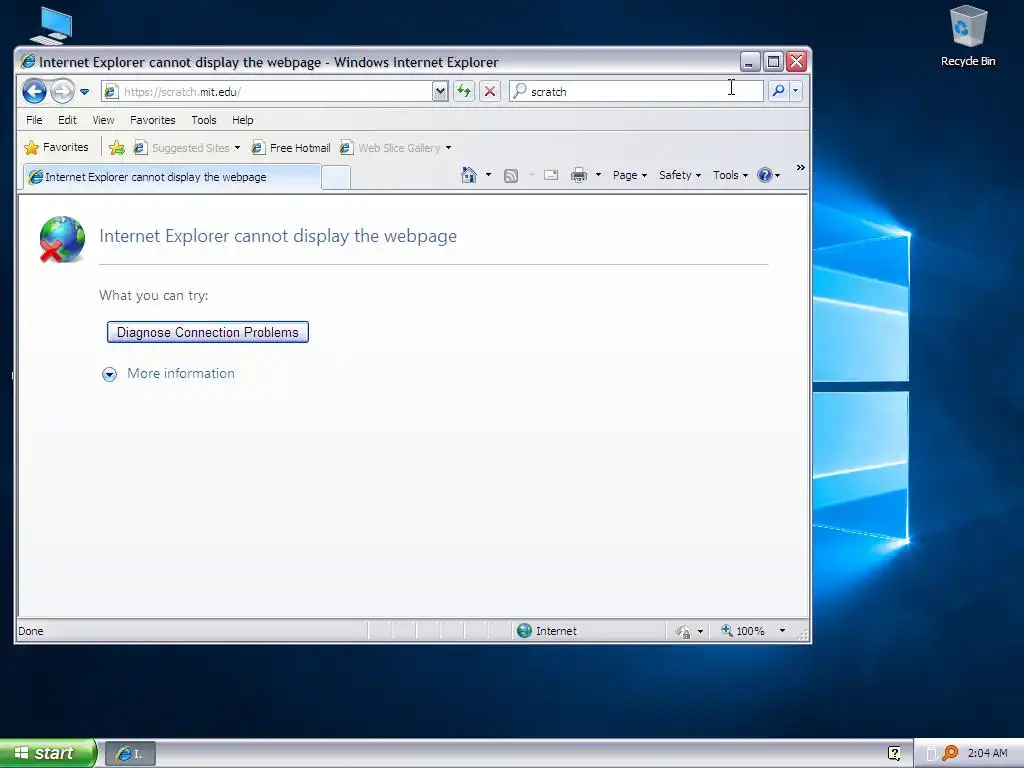
Task: Click the RSS feeds icon
Action: tap(511, 176)
